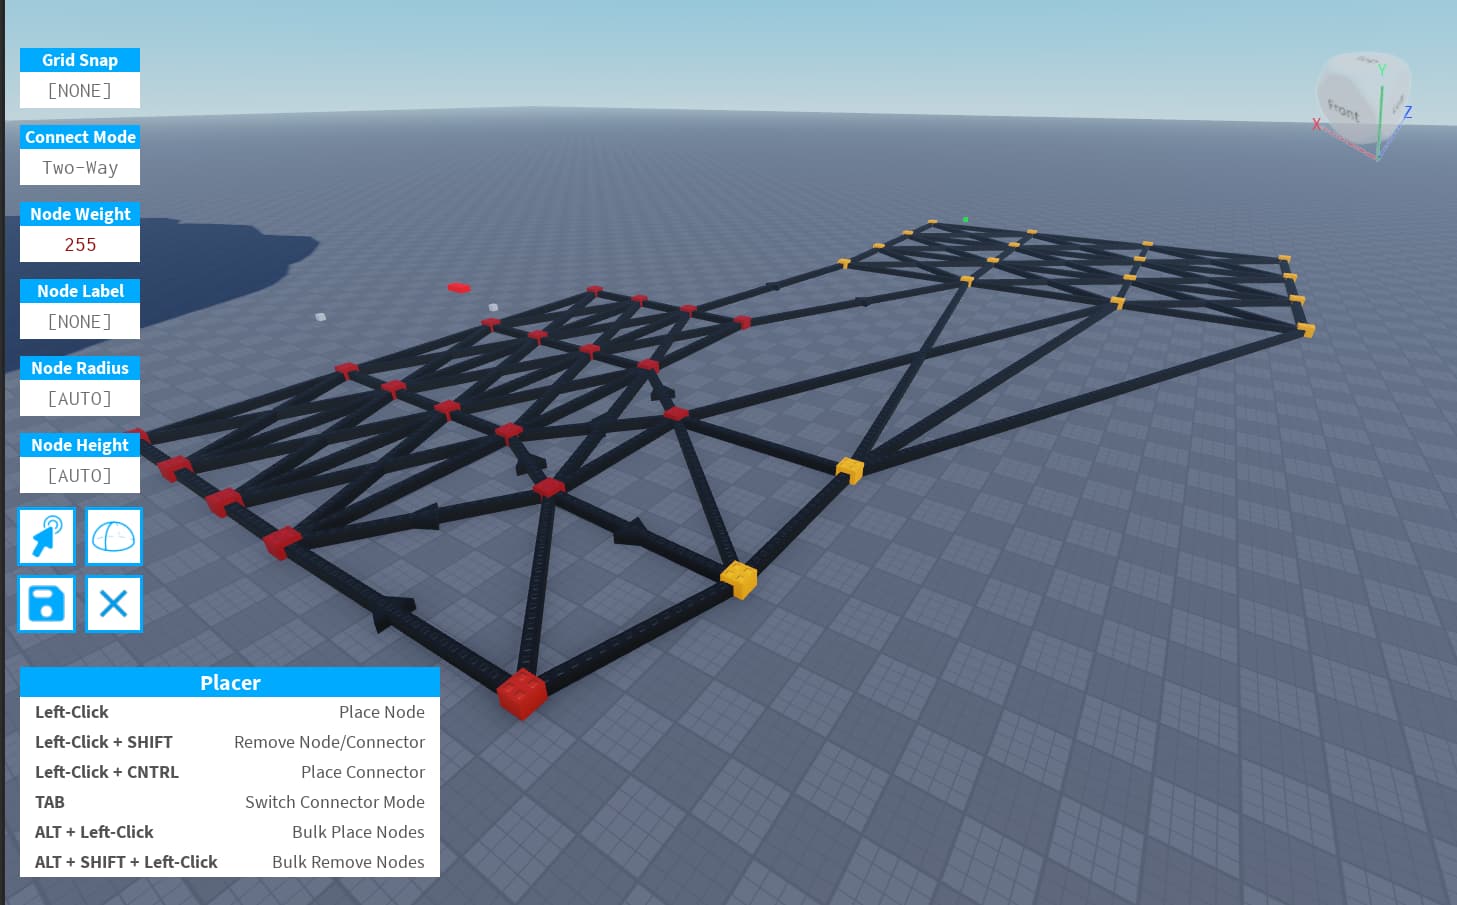1457x905 pixels.
Task: Select the detached red block floating off the graph
Action: coord(459,288)
